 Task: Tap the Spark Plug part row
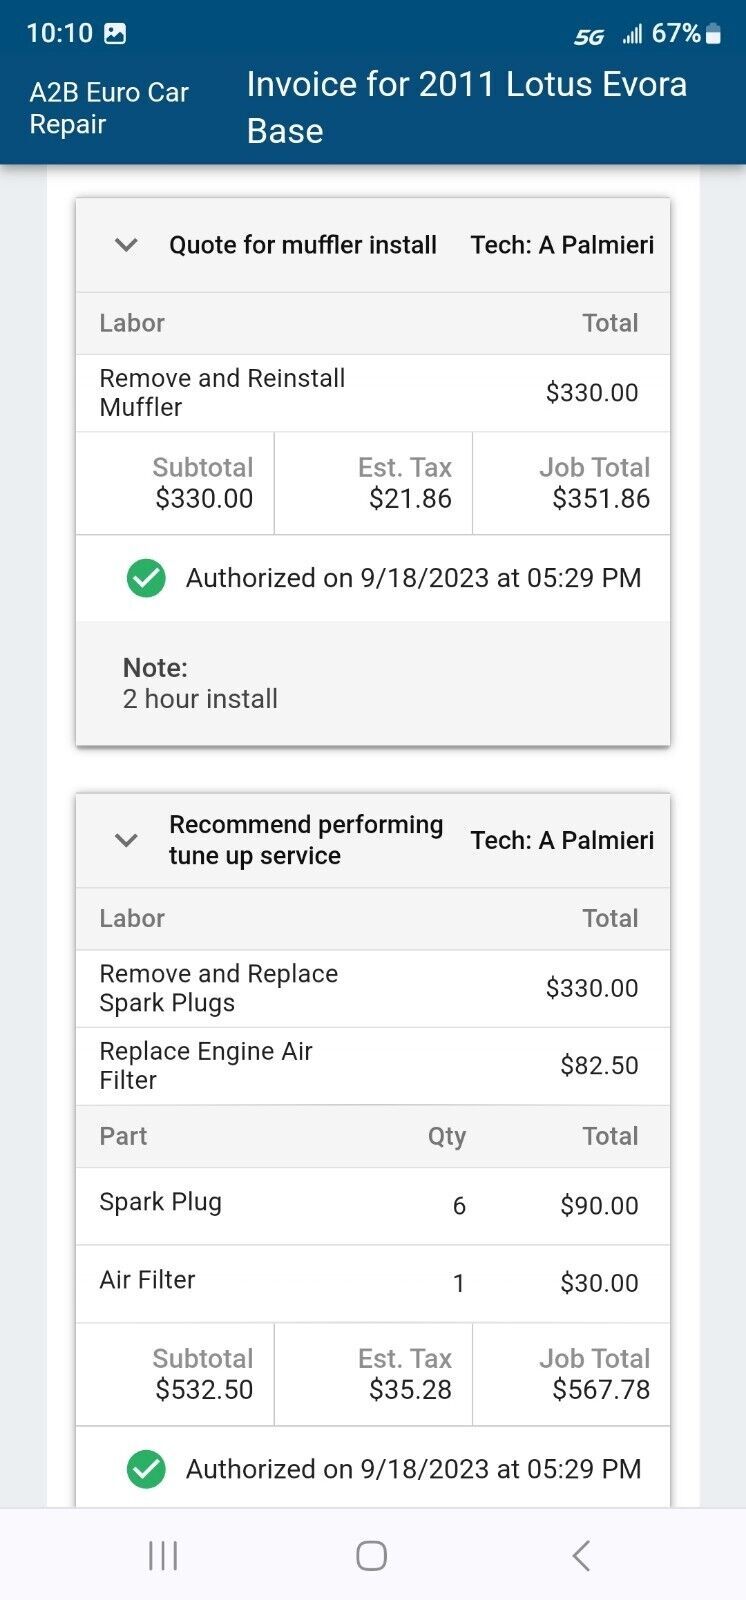point(372,1205)
